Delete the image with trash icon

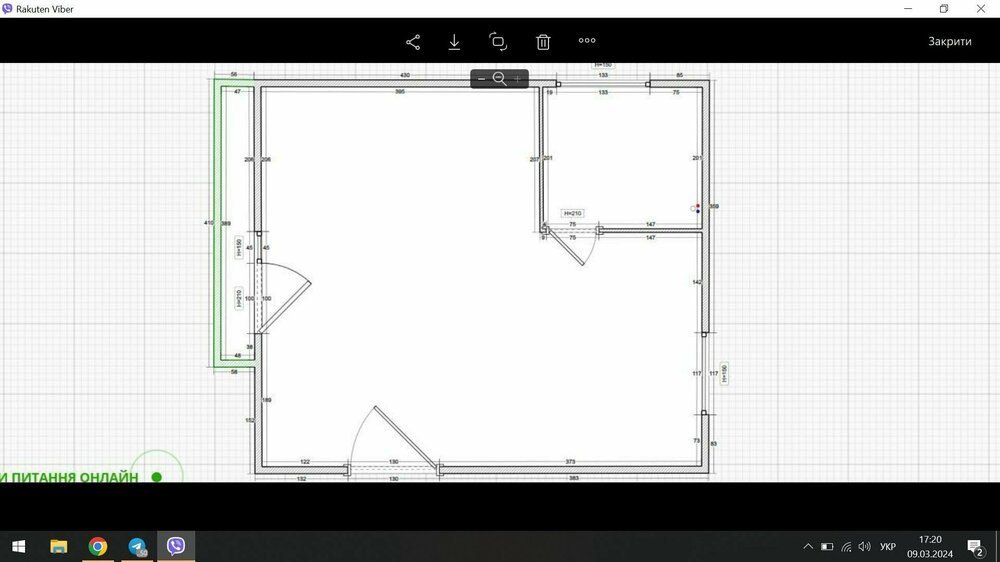[x=543, y=42]
